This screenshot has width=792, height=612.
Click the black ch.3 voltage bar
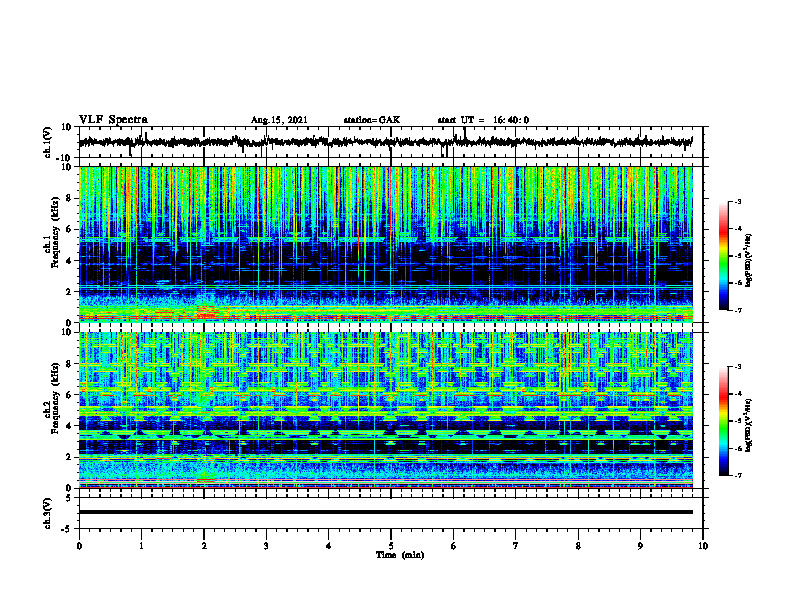point(385,512)
